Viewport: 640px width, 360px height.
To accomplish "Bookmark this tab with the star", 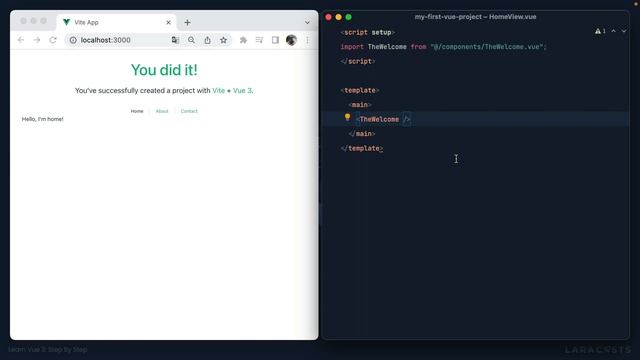I will (x=223, y=40).
